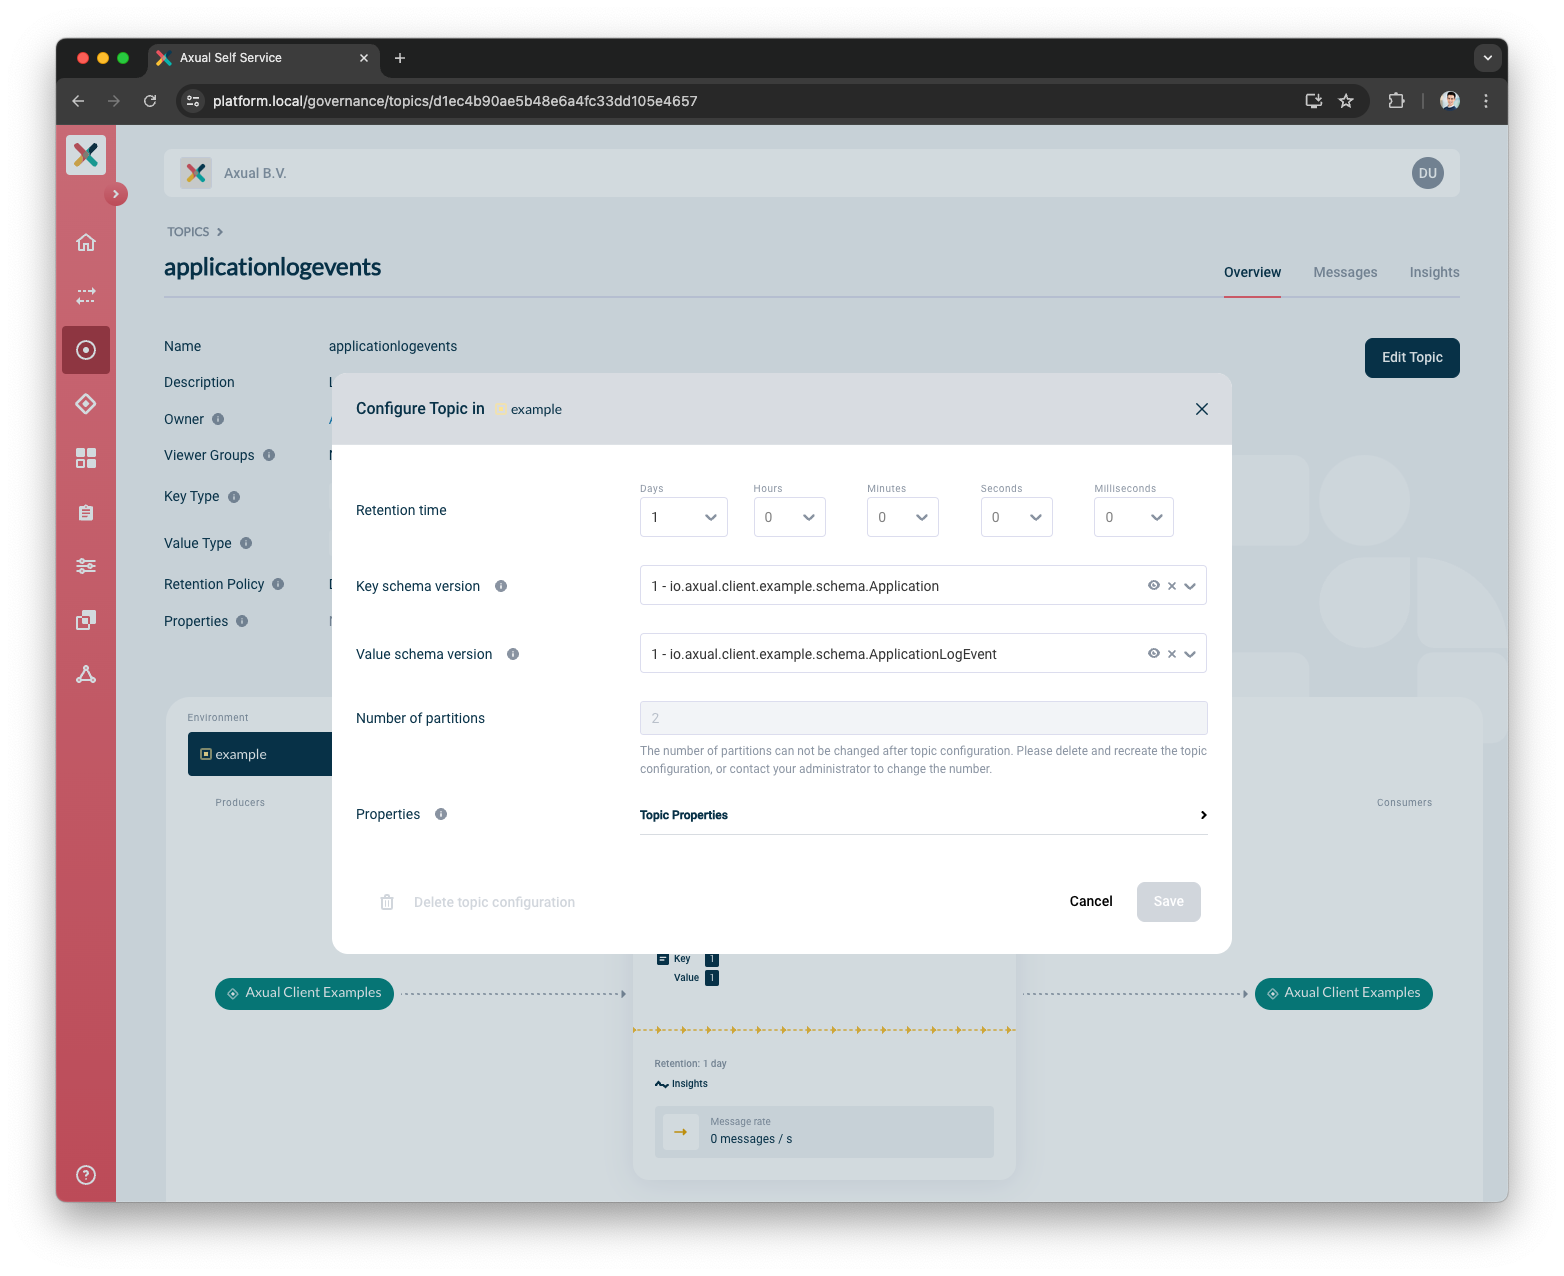Viewport: 1564px width, 1276px height.
Task: Click the Number of partitions field
Action: coord(923,718)
